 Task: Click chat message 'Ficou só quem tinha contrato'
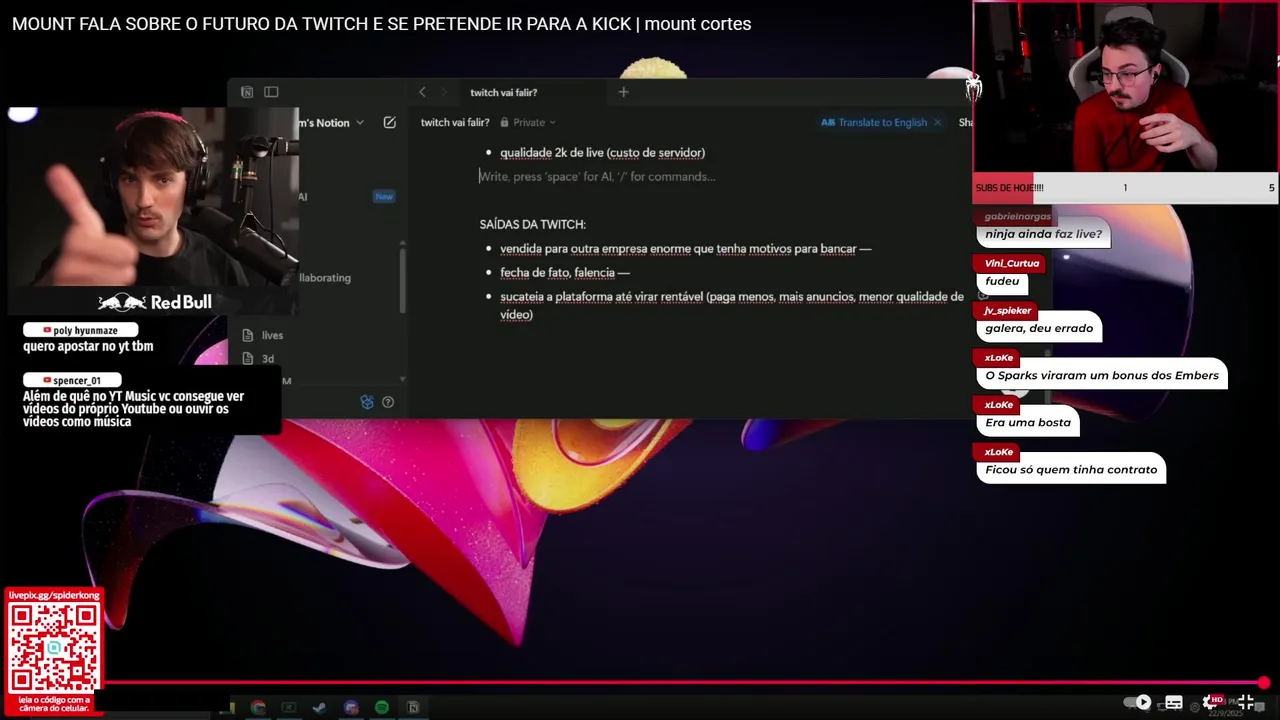[1071, 469]
